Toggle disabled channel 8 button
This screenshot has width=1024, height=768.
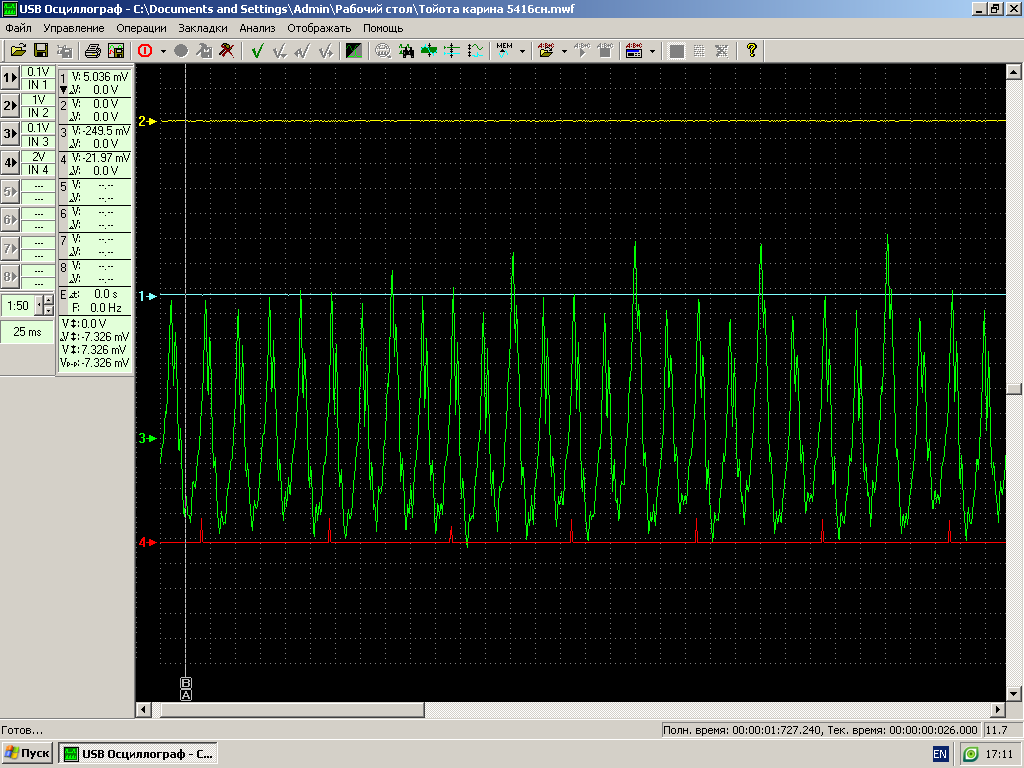pyautogui.click(x=10, y=276)
